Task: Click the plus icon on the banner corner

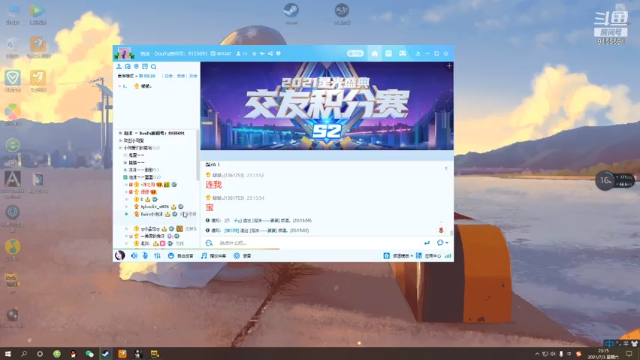Action: click(449, 66)
